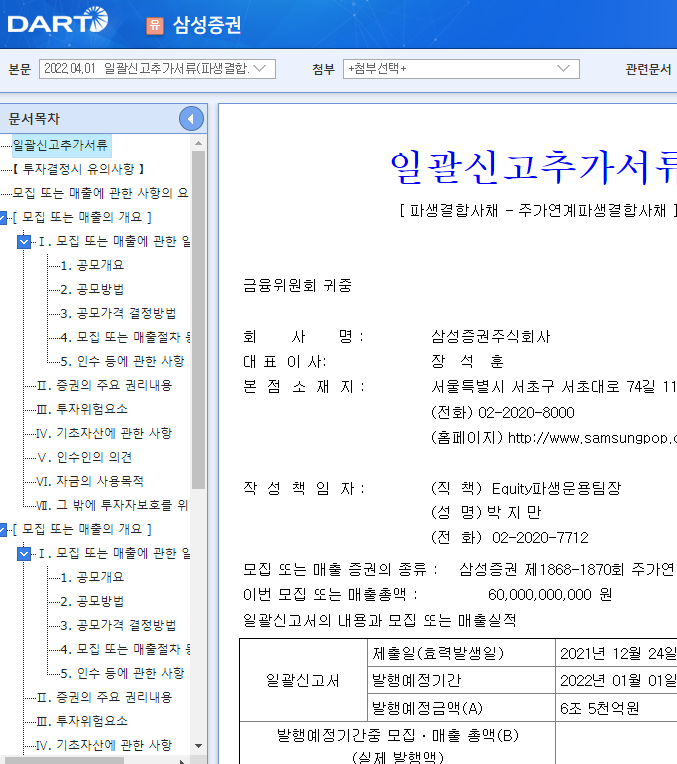This screenshot has width=677, height=764.
Task: Click the 일괄신고서 table row header
Action: click(x=303, y=680)
